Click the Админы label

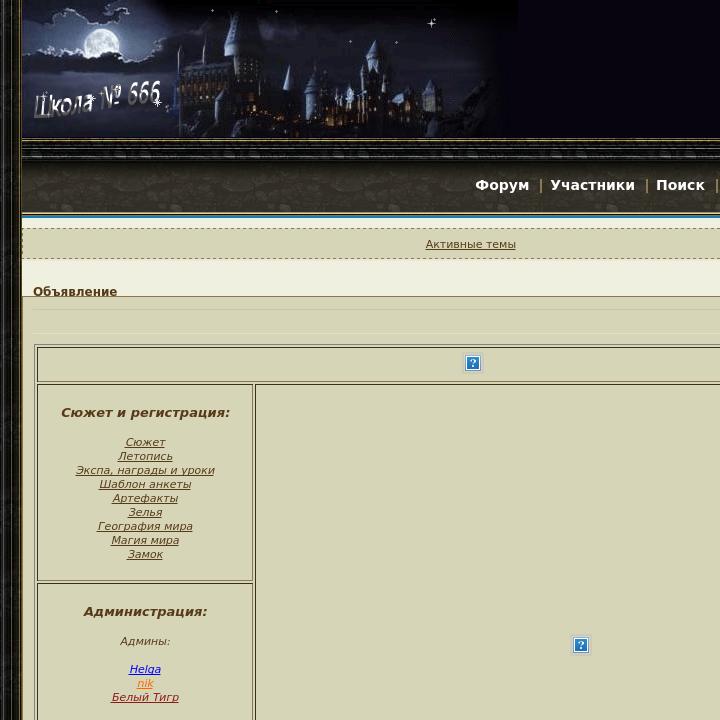(x=145, y=641)
